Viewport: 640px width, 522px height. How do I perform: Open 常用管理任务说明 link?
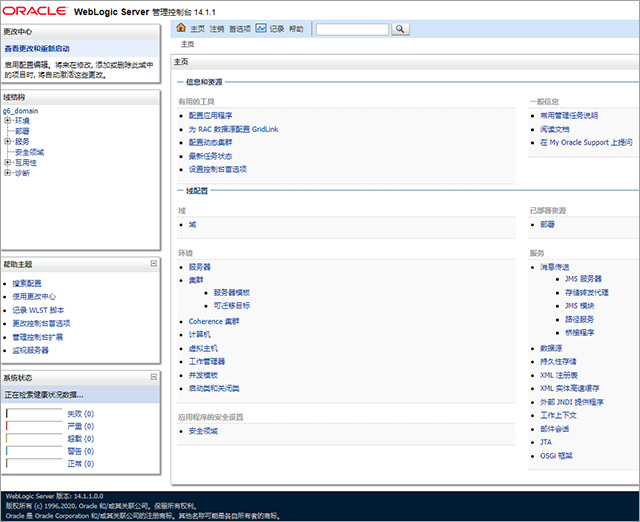coord(569,116)
